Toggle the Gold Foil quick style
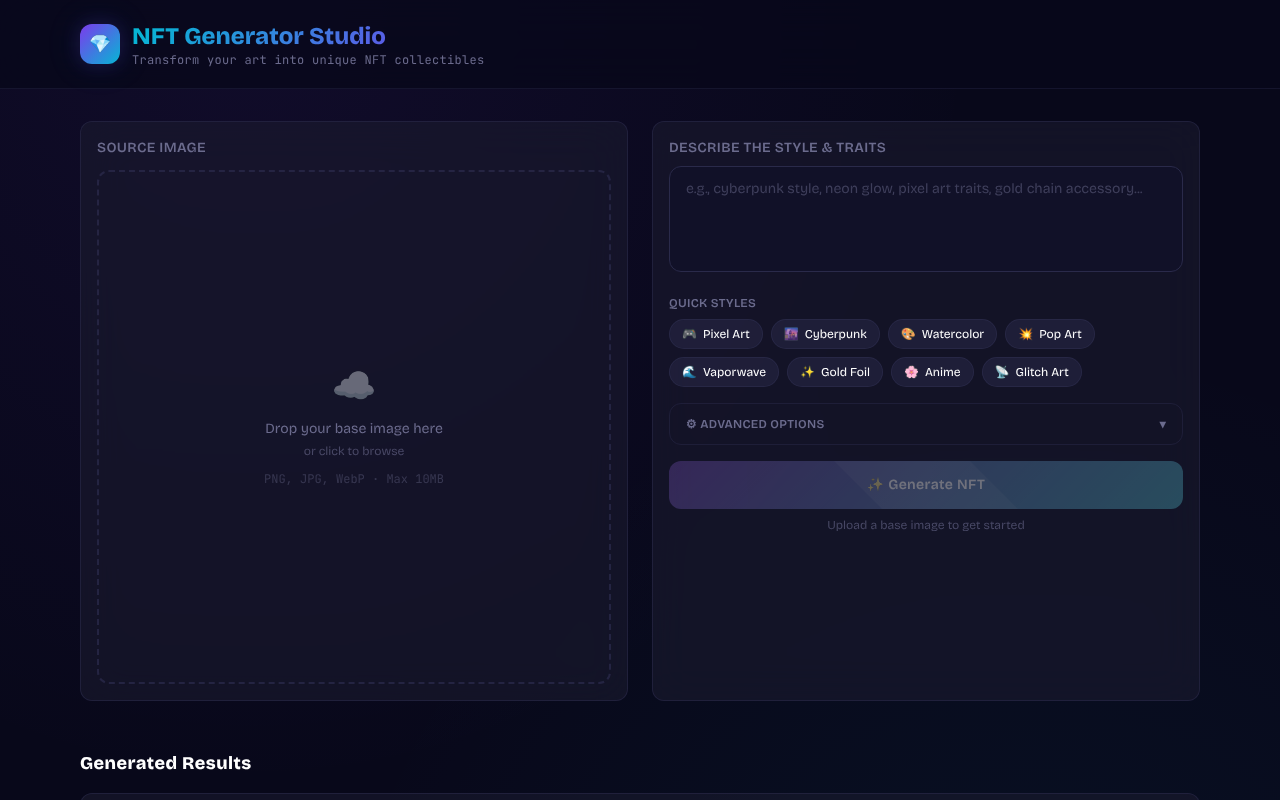The height and width of the screenshot is (800, 1280). click(x=834, y=371)
